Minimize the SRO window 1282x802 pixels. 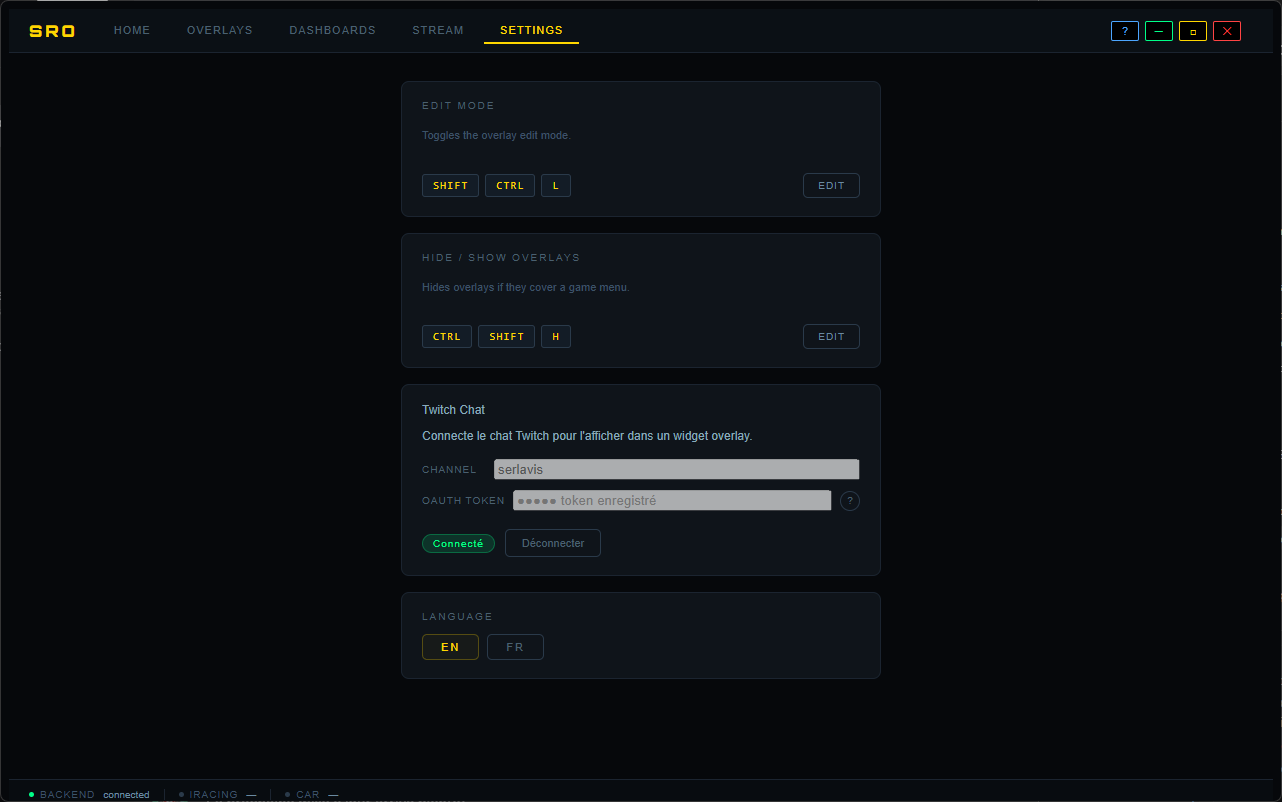[1159, 31]
